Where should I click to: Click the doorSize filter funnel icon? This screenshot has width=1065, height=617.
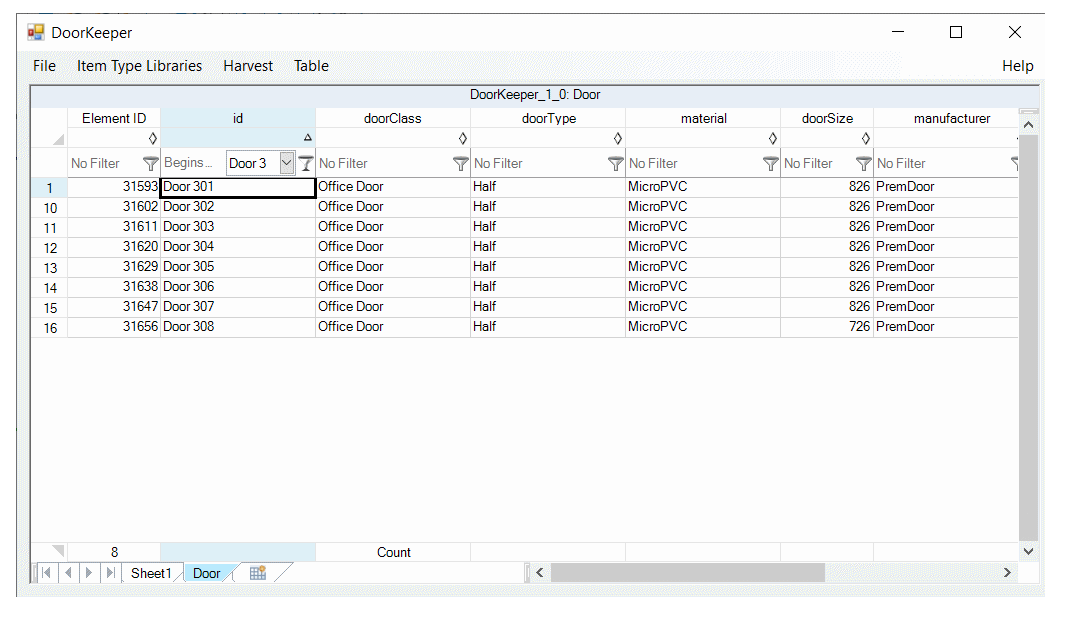(863, 163)
